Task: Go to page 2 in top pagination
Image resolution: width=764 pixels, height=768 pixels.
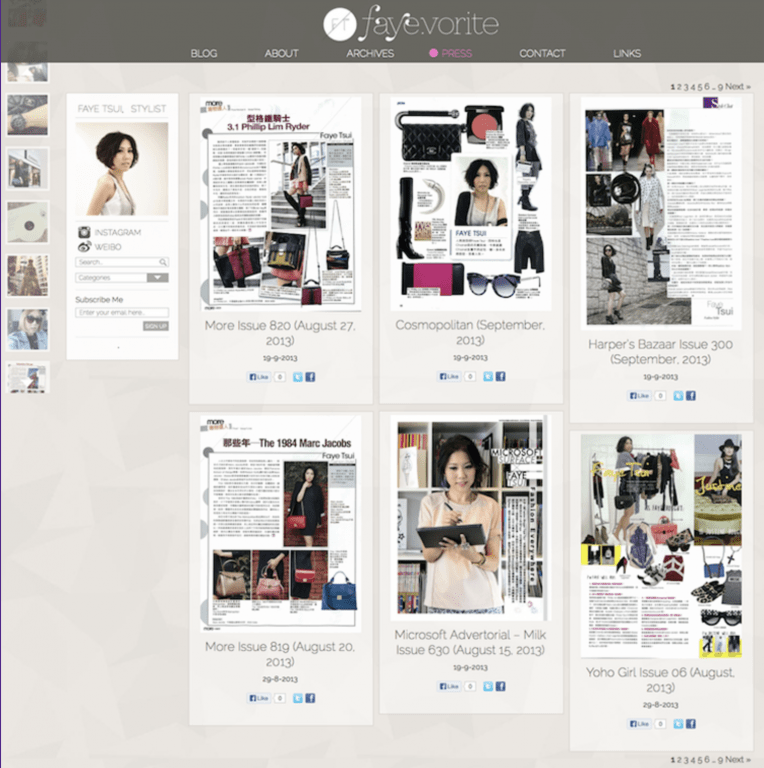Action: point(679,87)
